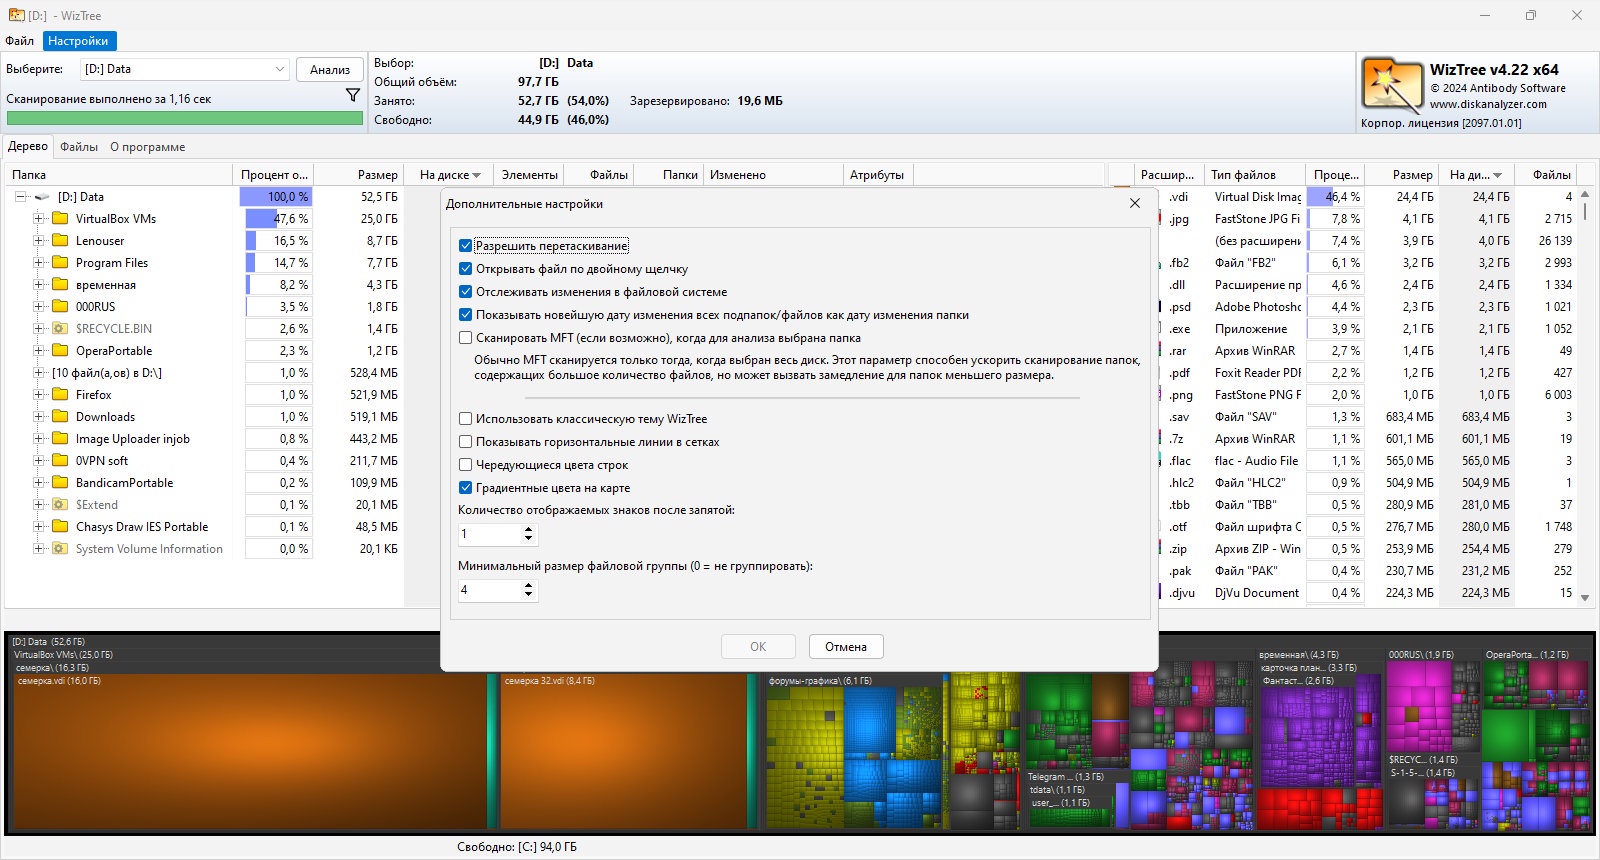Expand the Program Files folder node

[38, 262]
